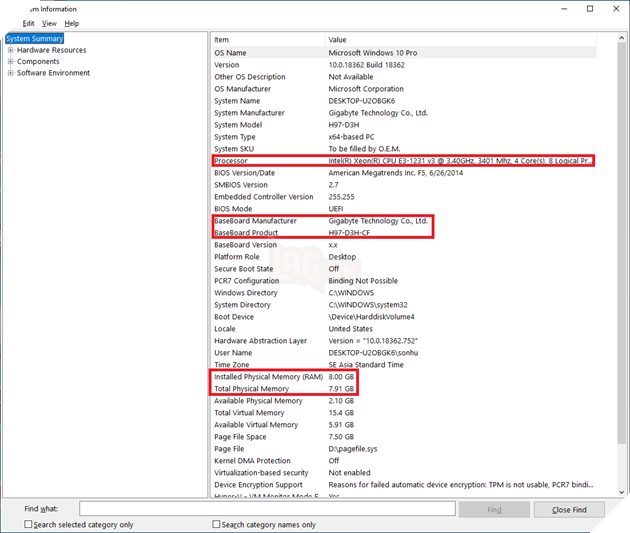Expand the Software Environment node

pos(10,73)
